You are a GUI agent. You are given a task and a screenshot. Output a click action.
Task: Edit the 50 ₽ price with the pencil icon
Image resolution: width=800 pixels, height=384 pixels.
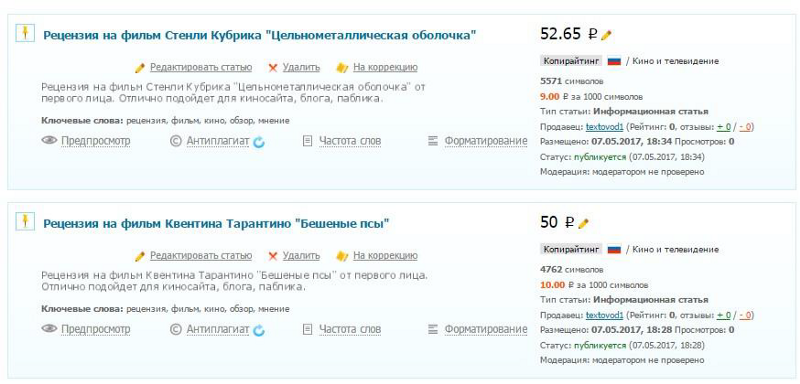pyautogui.click(x=584, y=223)
